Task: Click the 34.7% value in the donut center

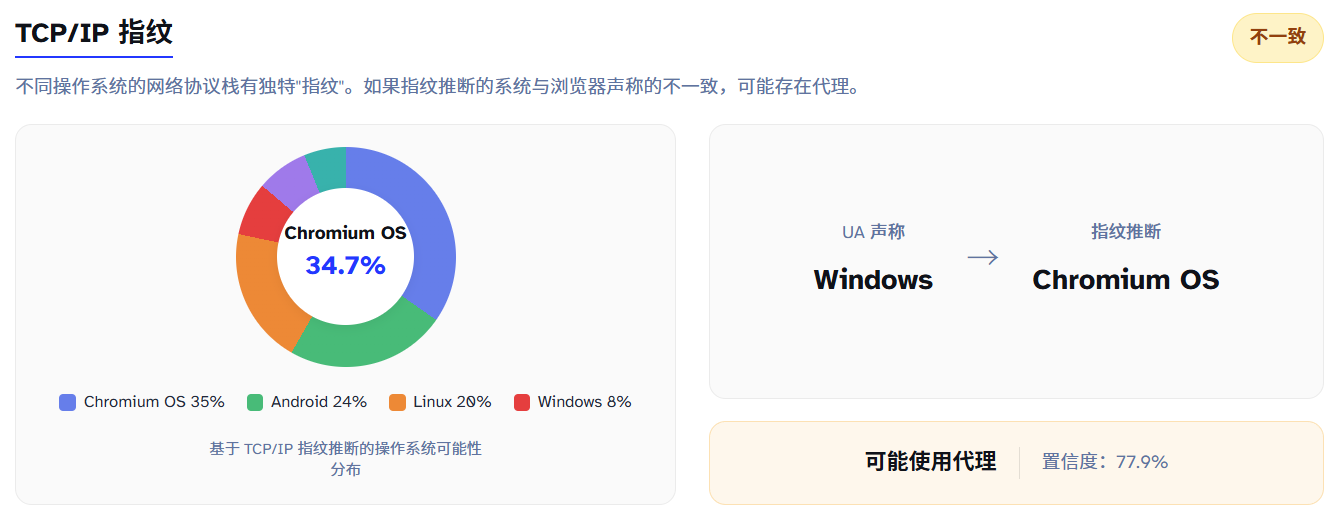Action: pyautogui.click(x=345, y=265)
